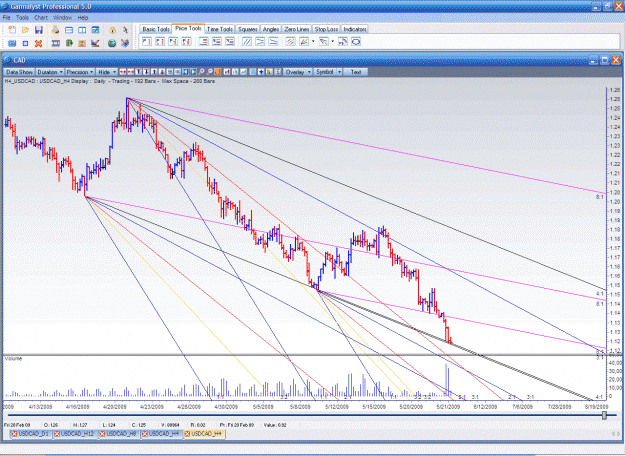Click the chart scroll slider thumb
This screenshot has height=456, width=625.
[604, 415]
